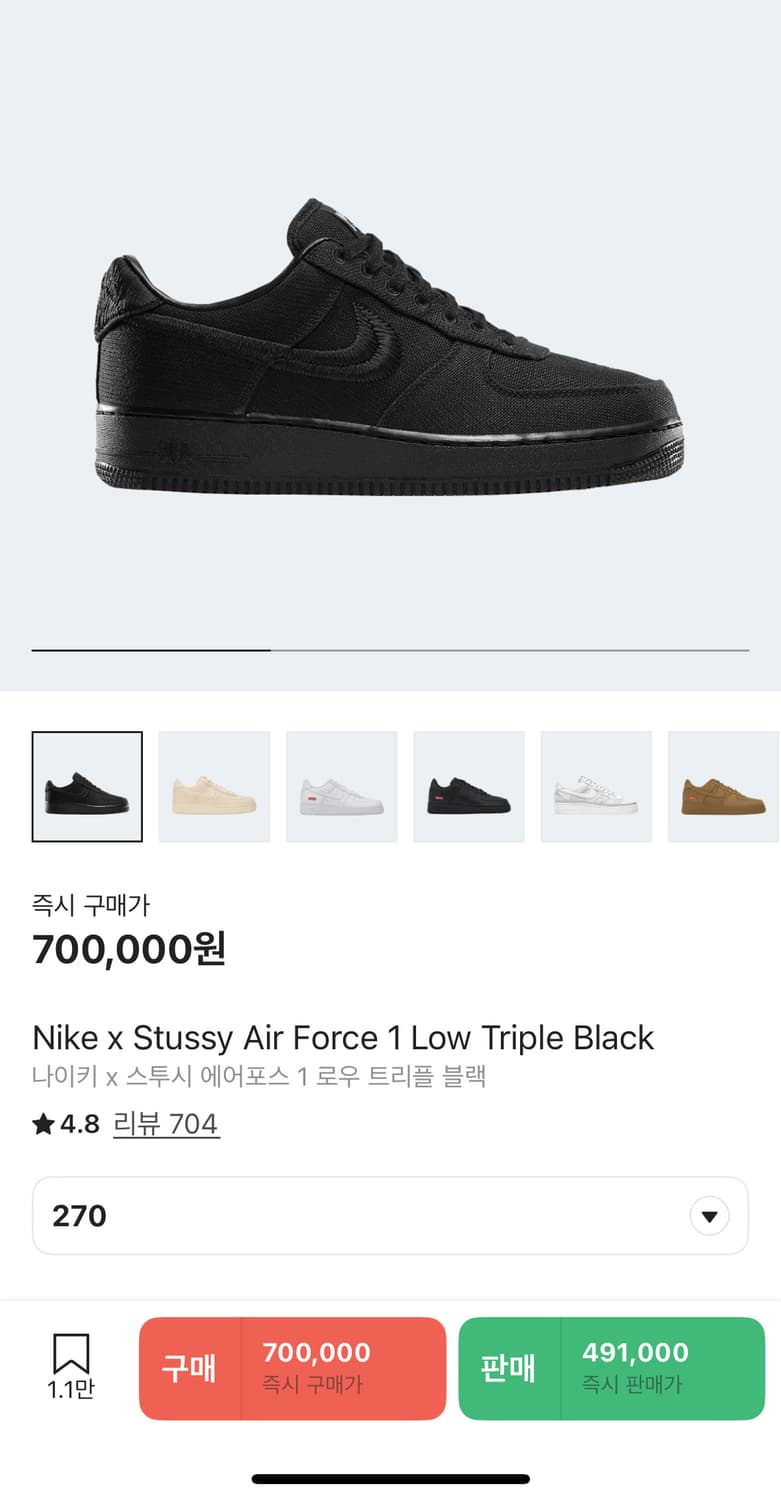781x1500 pixels.
Task: Tap the bookmark save icon
Action: (71, 1354)
